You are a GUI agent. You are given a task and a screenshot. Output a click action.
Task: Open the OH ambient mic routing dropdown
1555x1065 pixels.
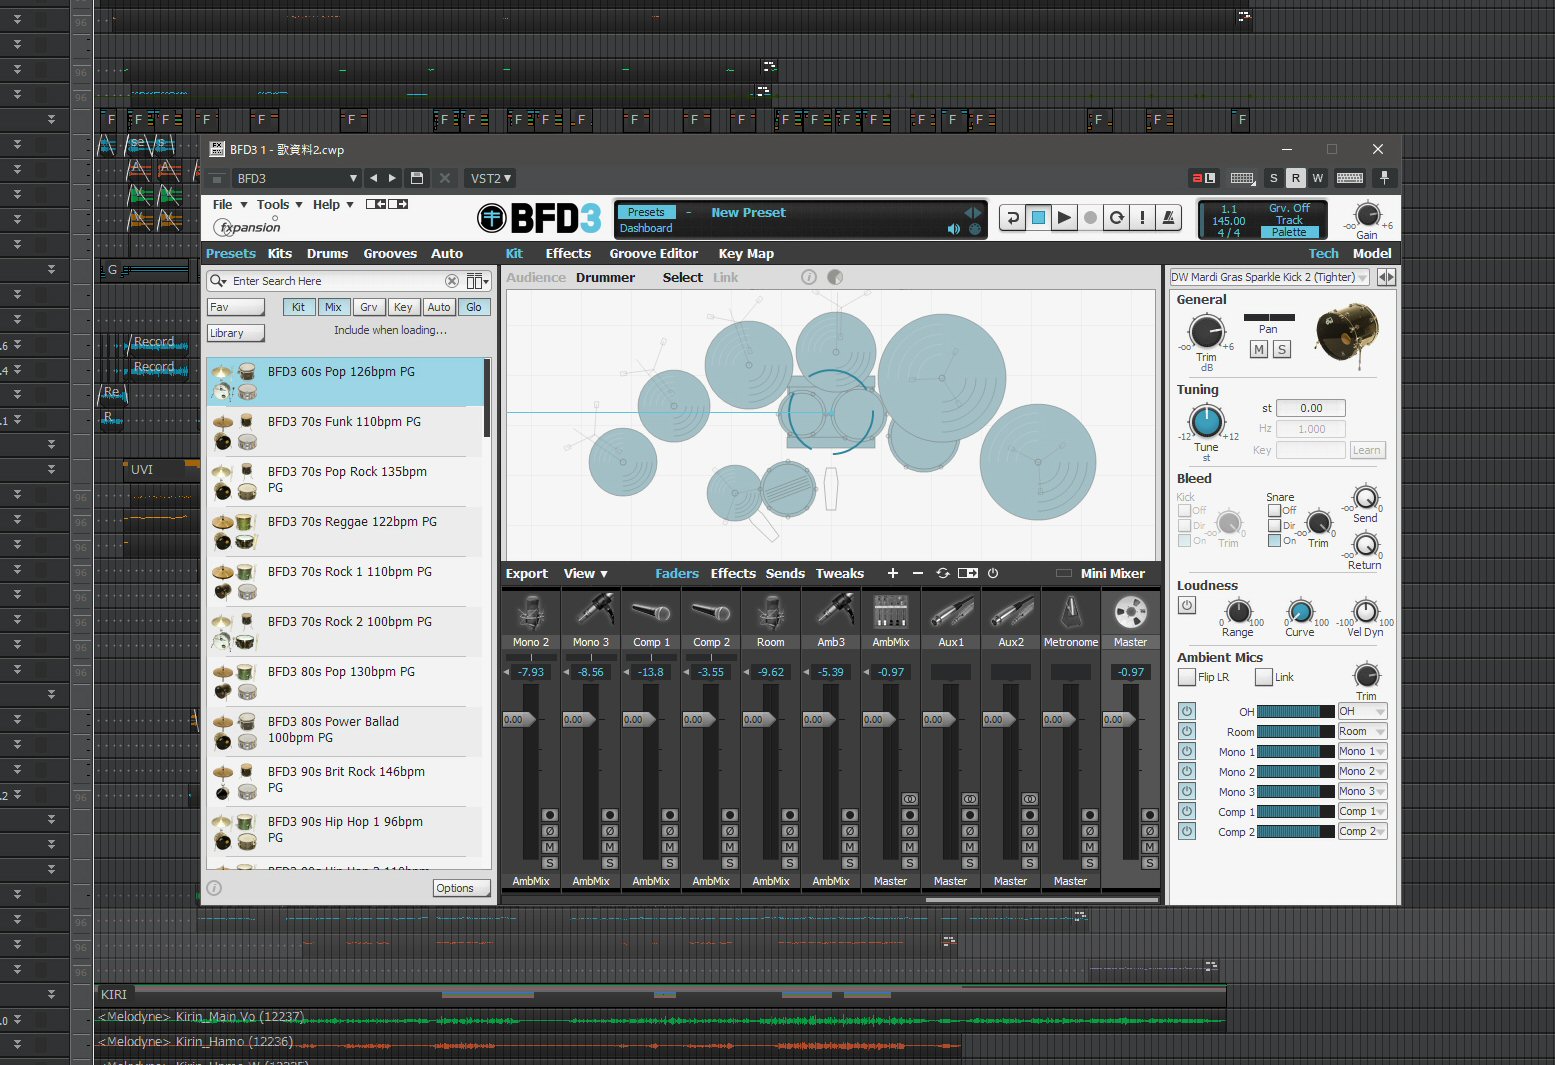[x=1363, y=711]
